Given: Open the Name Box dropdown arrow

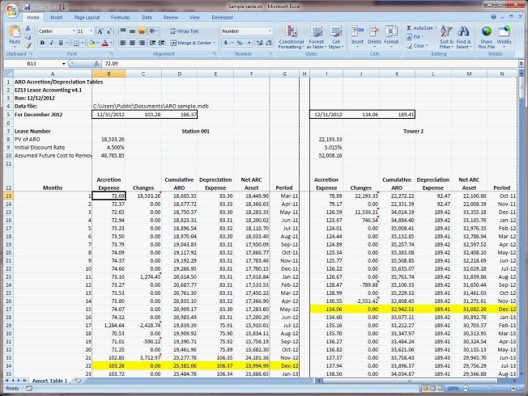Looking at the screenshot, I should (x=64, y=64).
